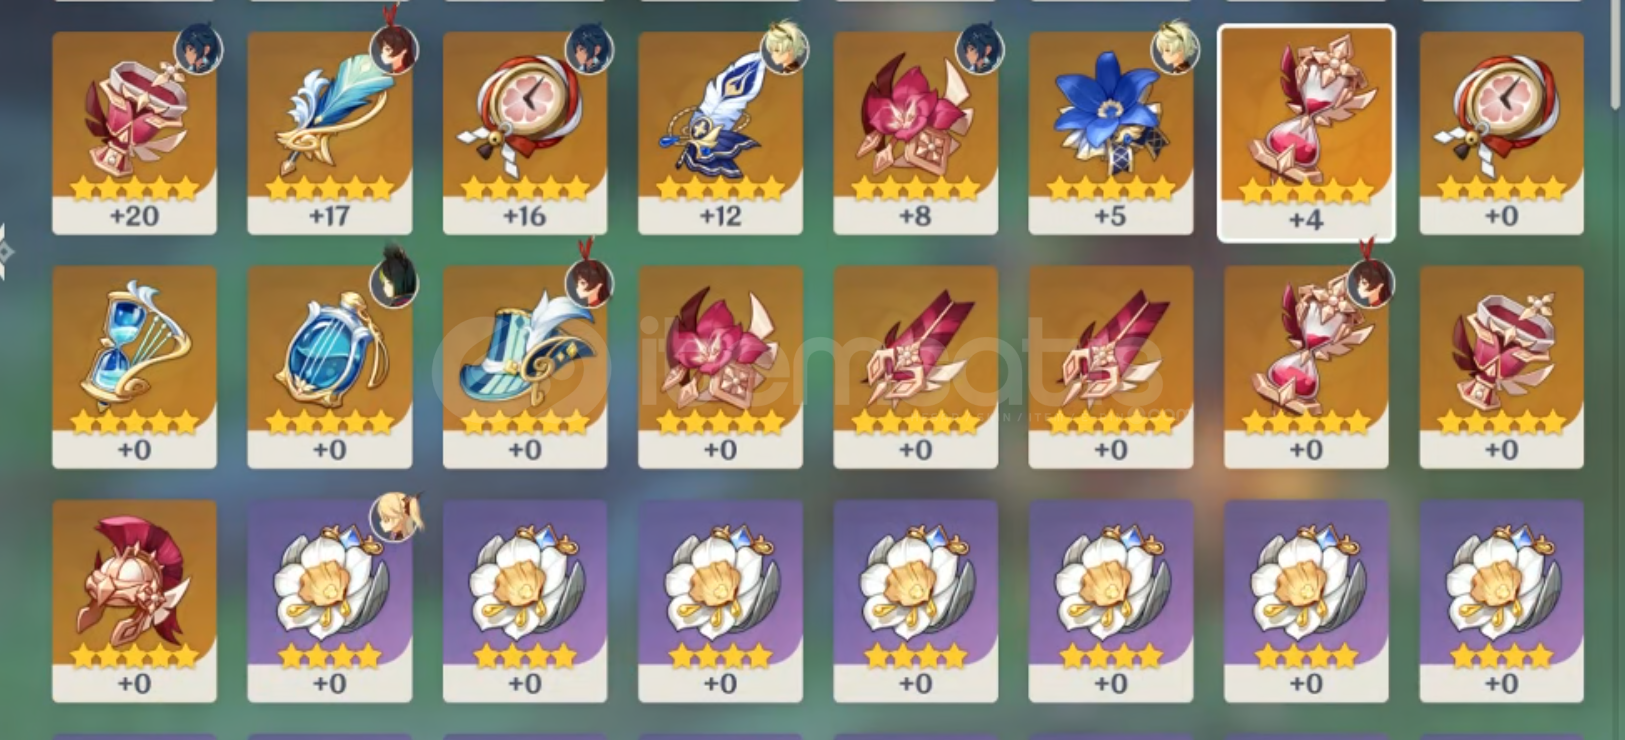
Task: Pick the blue harp hourglass artifact
Action: click(x=134, y=367)
